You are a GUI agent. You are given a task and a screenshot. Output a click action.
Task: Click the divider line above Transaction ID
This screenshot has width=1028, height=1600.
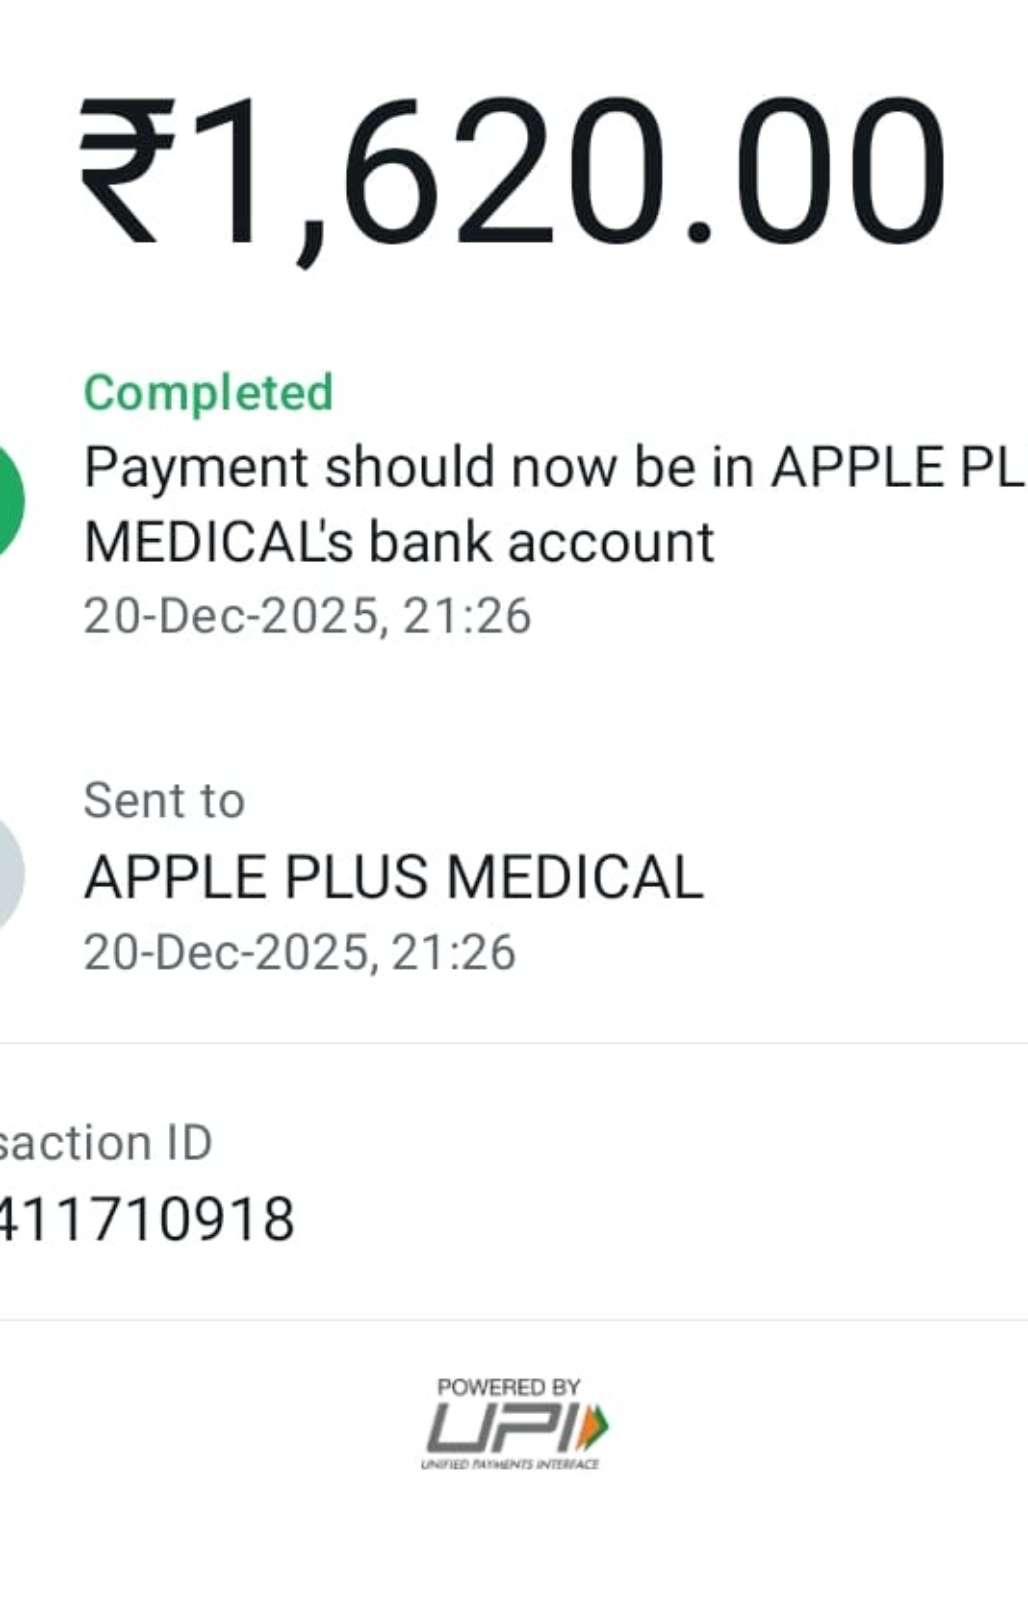[514, 1043]
